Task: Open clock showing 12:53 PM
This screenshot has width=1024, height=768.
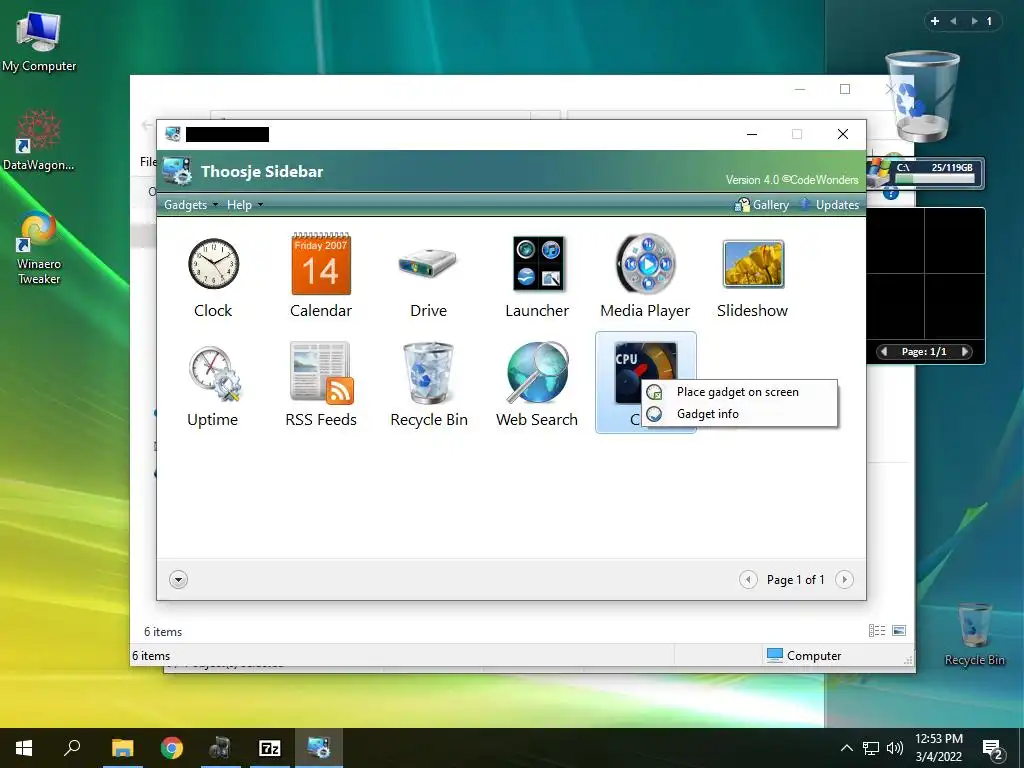Action: tap(938, 748)
